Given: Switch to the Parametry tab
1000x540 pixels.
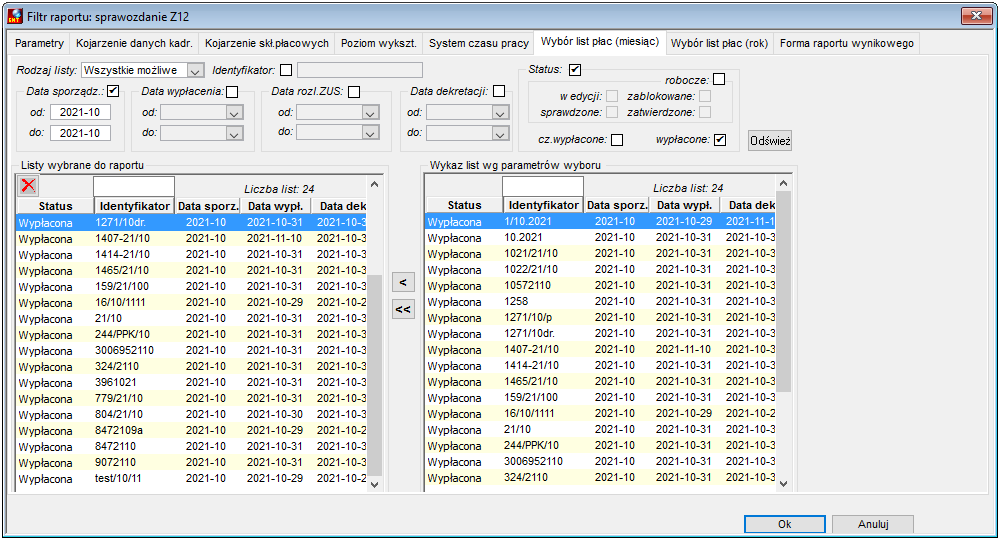Looking at the screenshot, I should coord(40,43).
